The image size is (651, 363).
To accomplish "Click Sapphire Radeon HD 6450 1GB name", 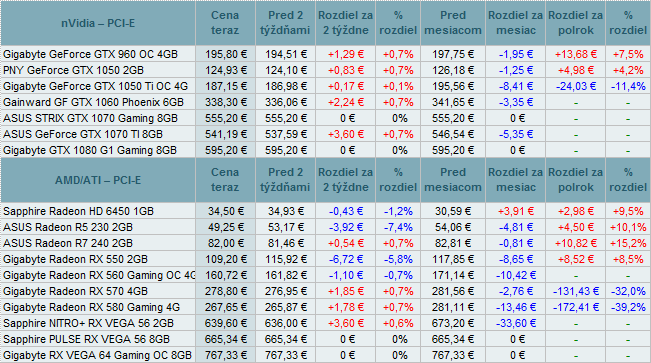I will point(78,211).
